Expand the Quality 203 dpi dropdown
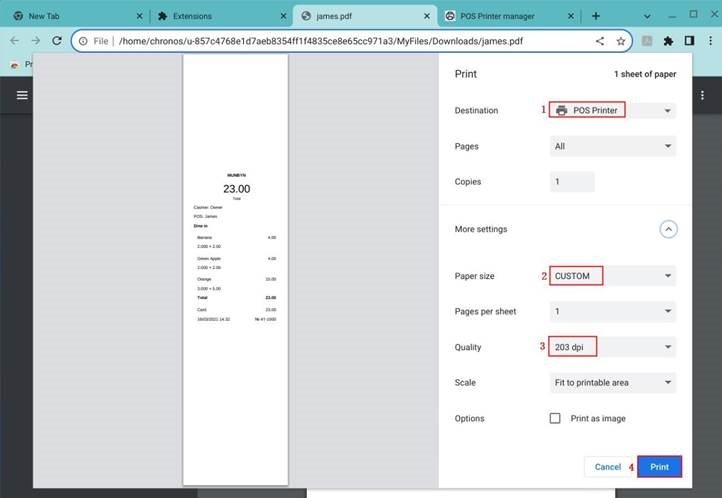The width and height of the screenshot is (722, 498). click(x=612, y=347)
